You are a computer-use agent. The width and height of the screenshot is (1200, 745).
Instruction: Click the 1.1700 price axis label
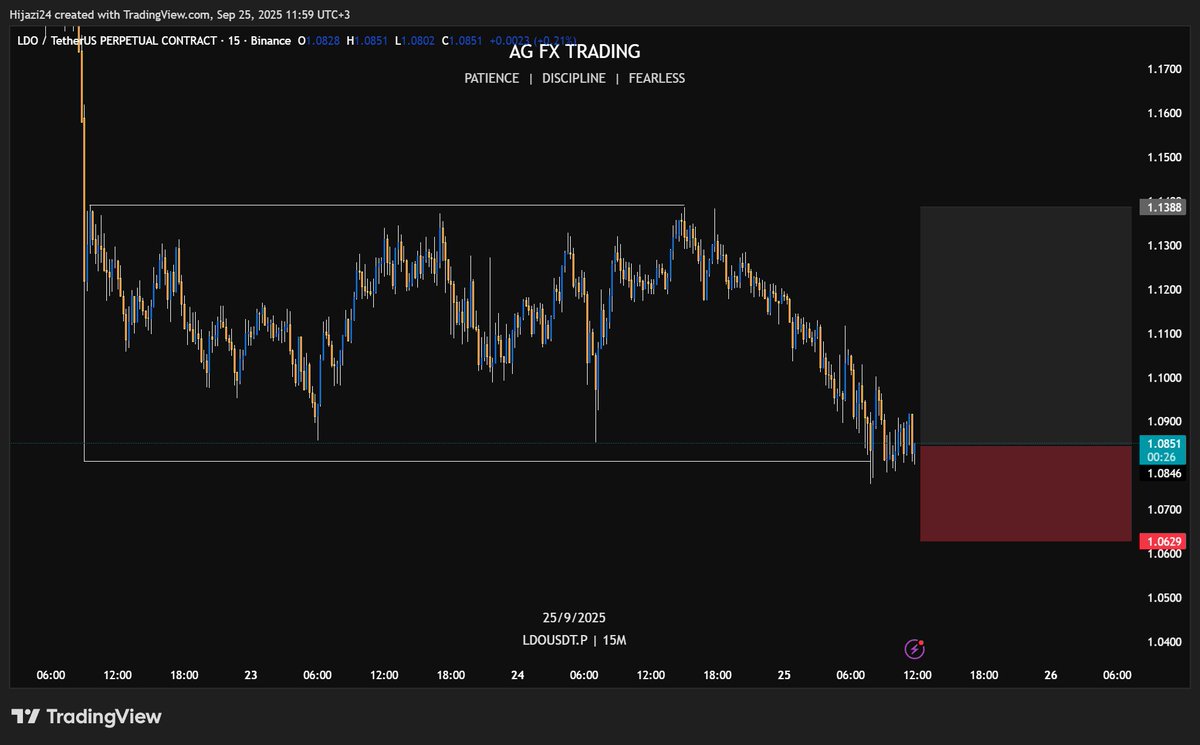pos(1164,69)
